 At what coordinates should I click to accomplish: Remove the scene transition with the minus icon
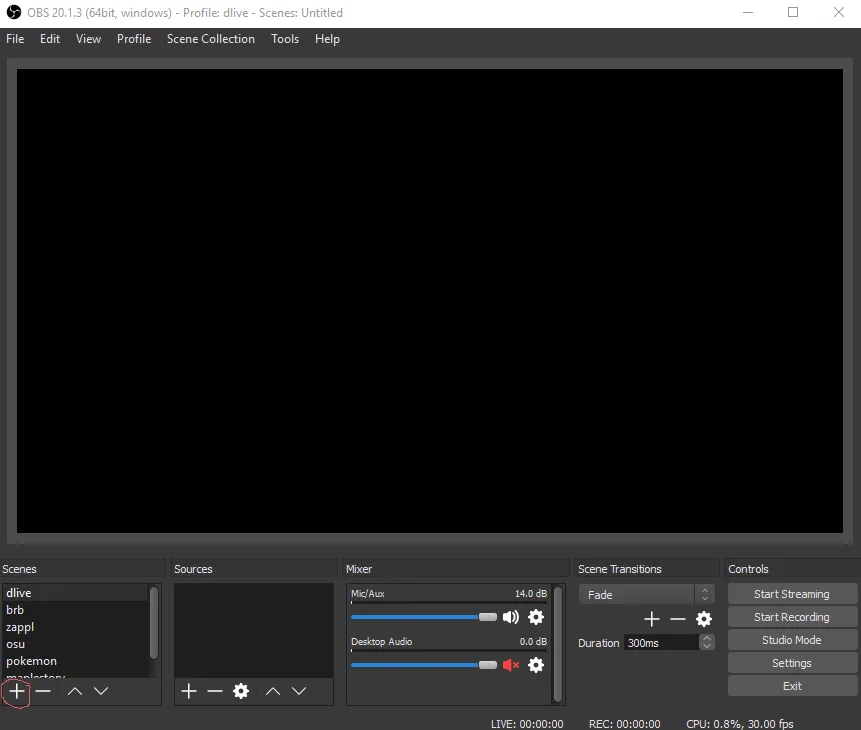[x=678, y=619]
